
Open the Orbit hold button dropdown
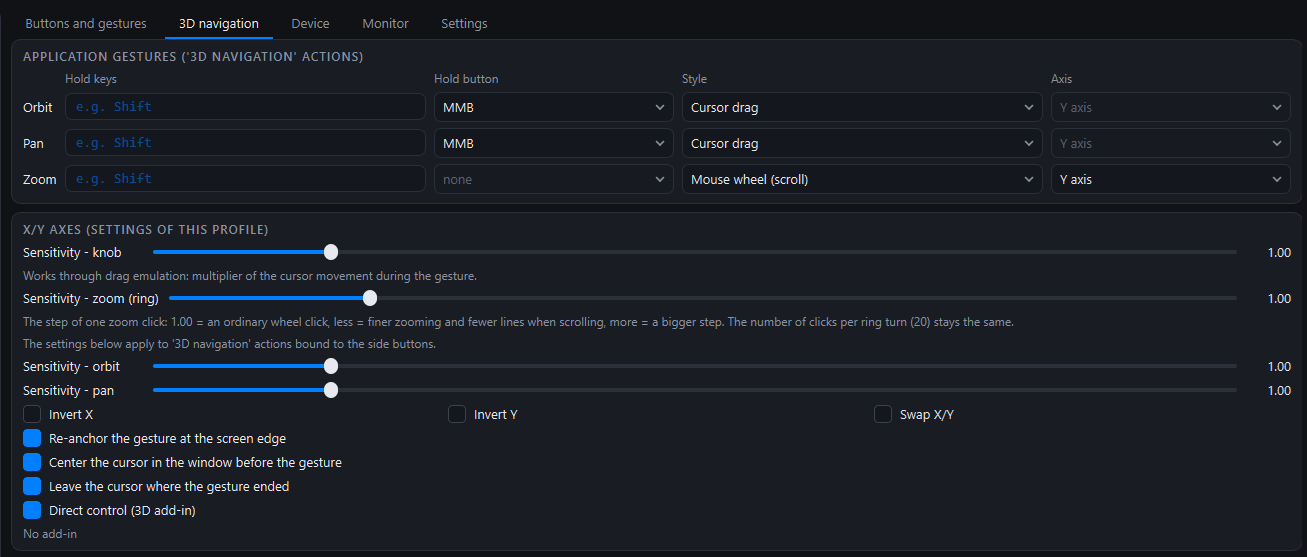[x=554, y=107]
